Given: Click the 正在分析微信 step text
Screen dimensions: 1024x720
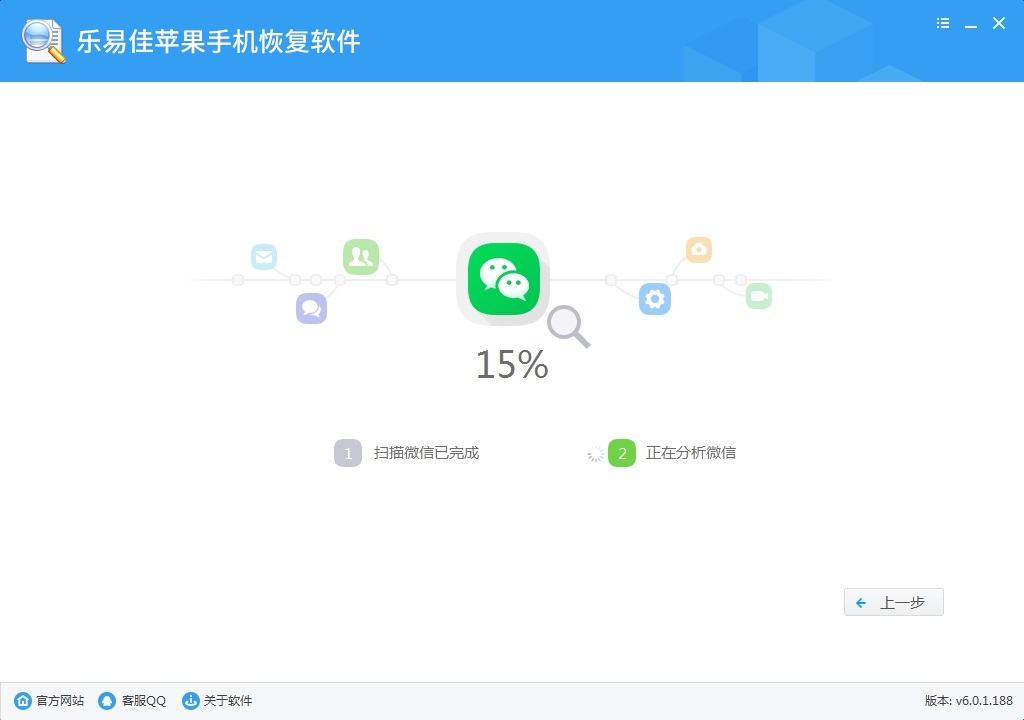Looking at the screenshot, I should [691, 453].
